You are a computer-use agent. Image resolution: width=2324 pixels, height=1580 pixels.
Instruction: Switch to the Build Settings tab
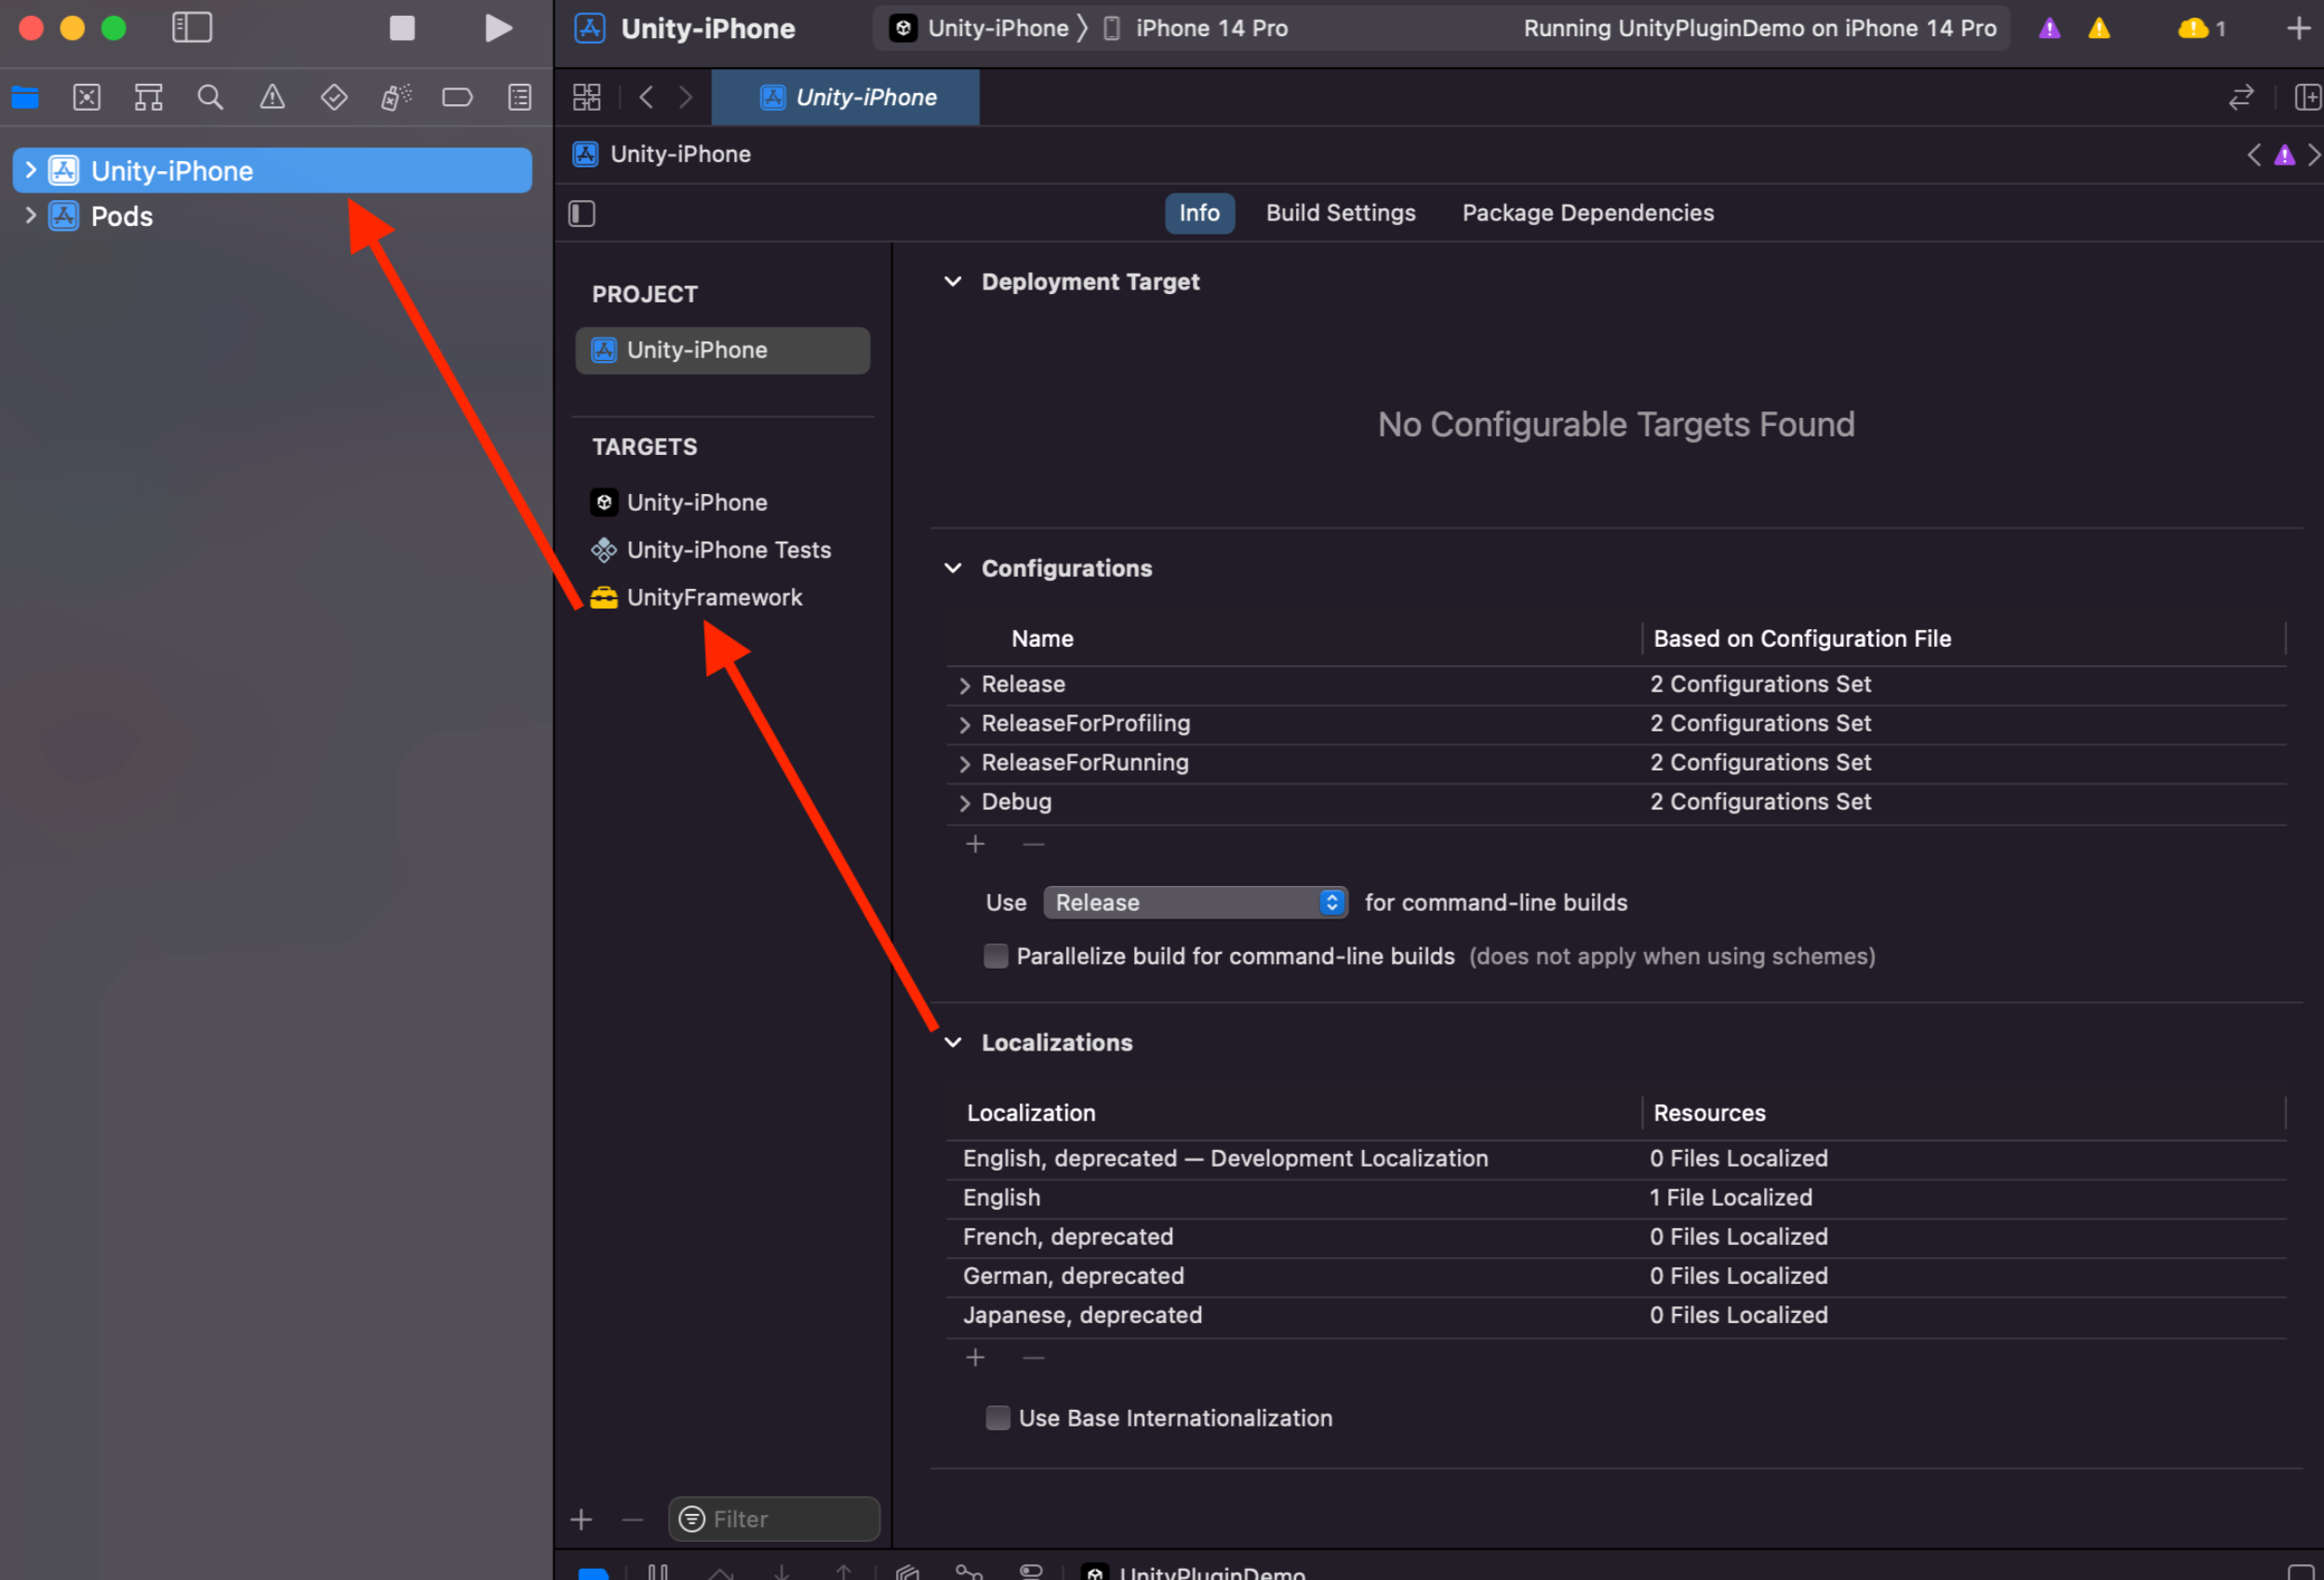(x=1340, y=213)
